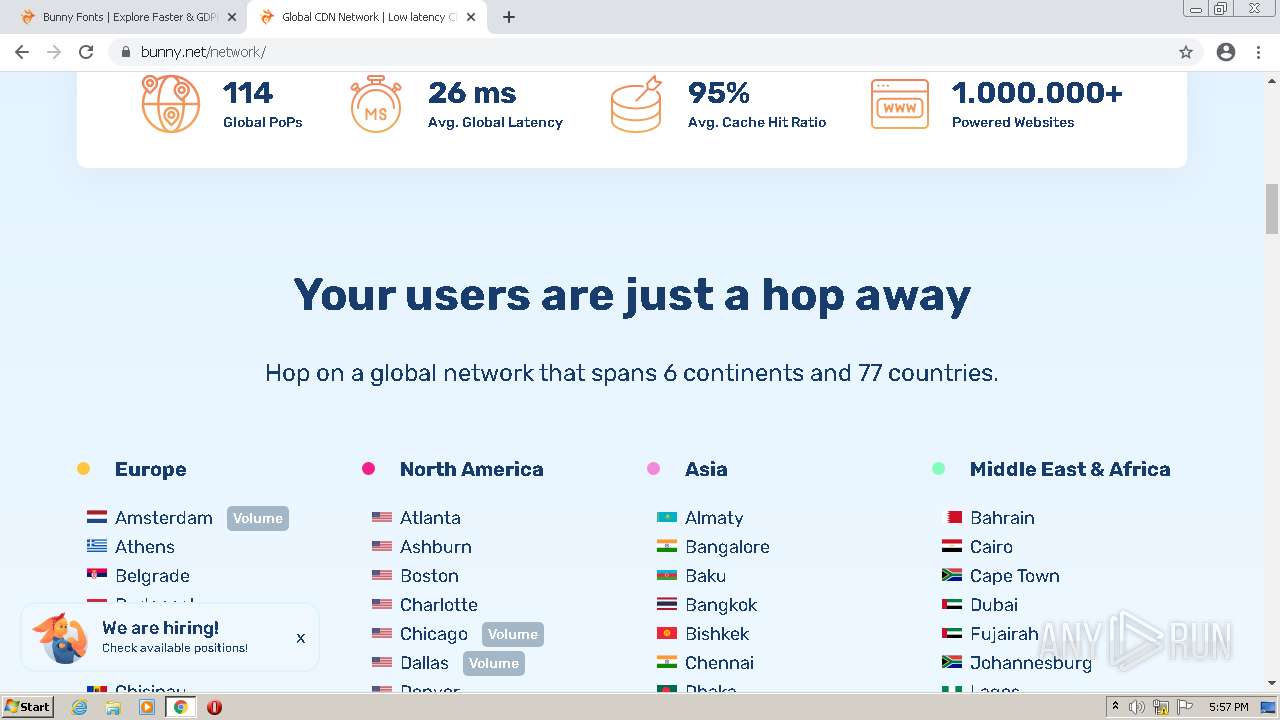This screenshot has width=1280, height=720.
Task: Click the Chrome taskbar icon
Action: [180, 707]
